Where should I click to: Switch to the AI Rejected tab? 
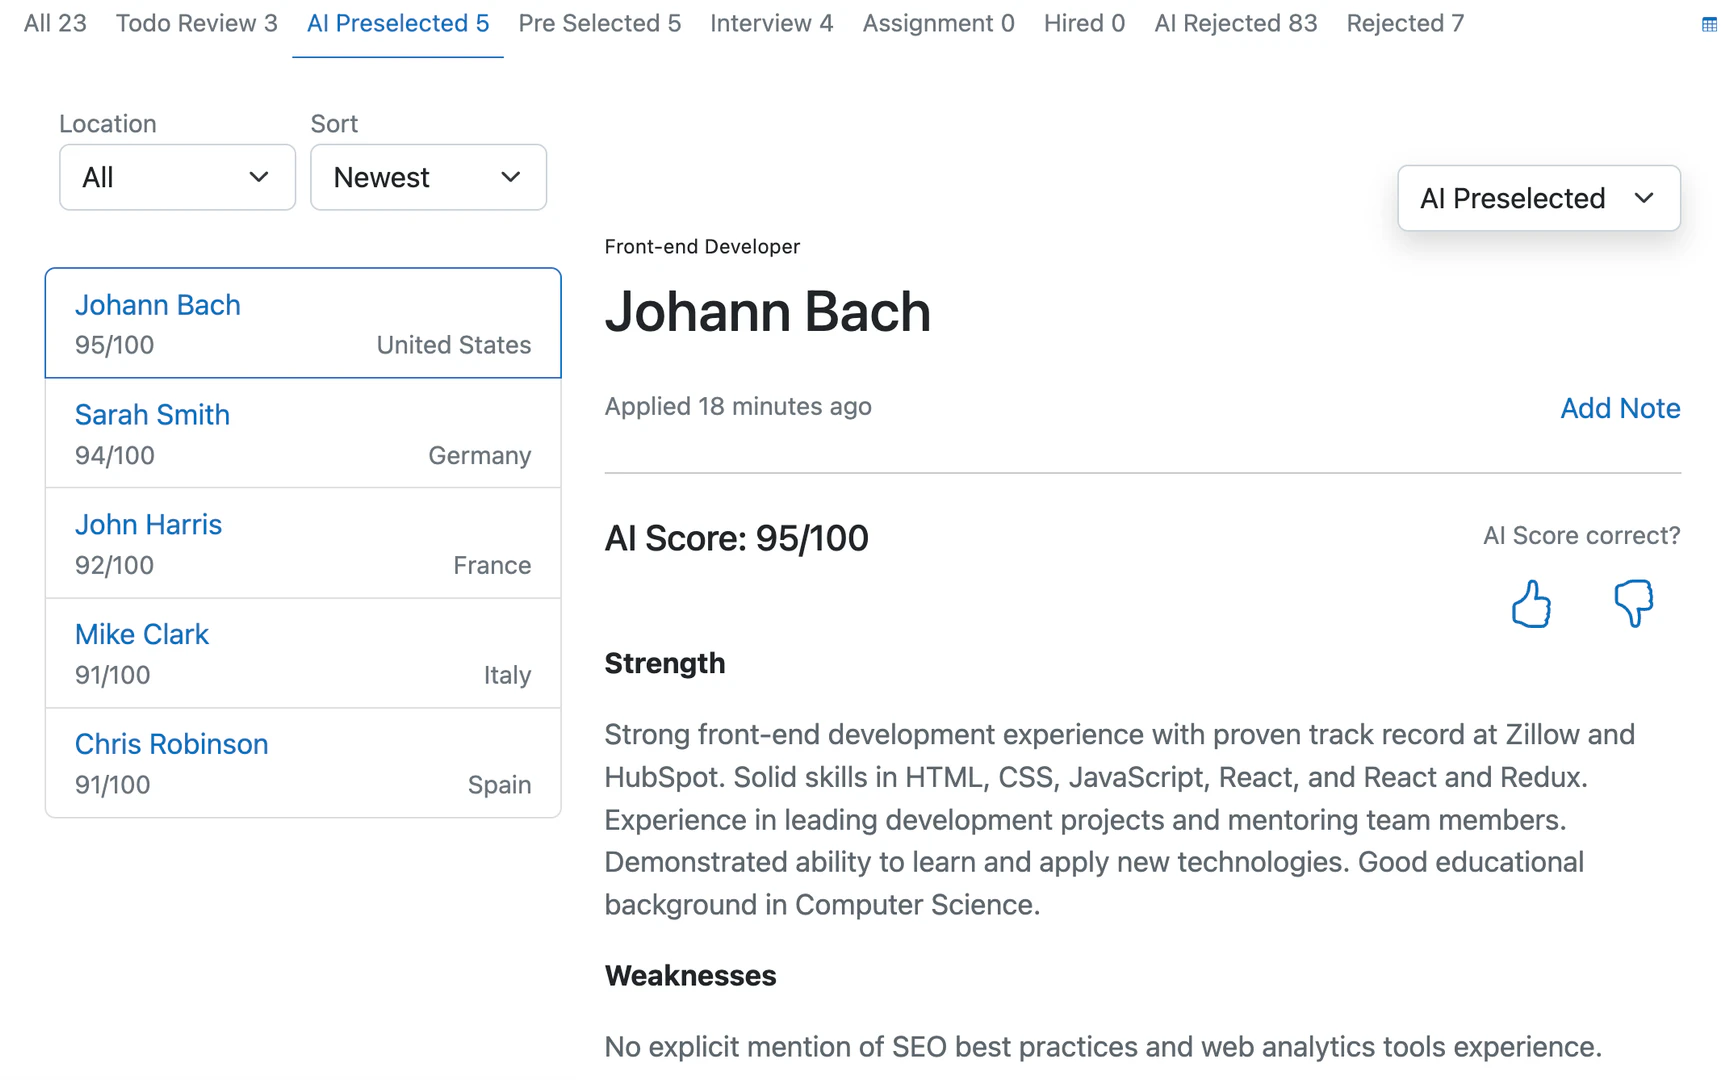coord(1235,23)
